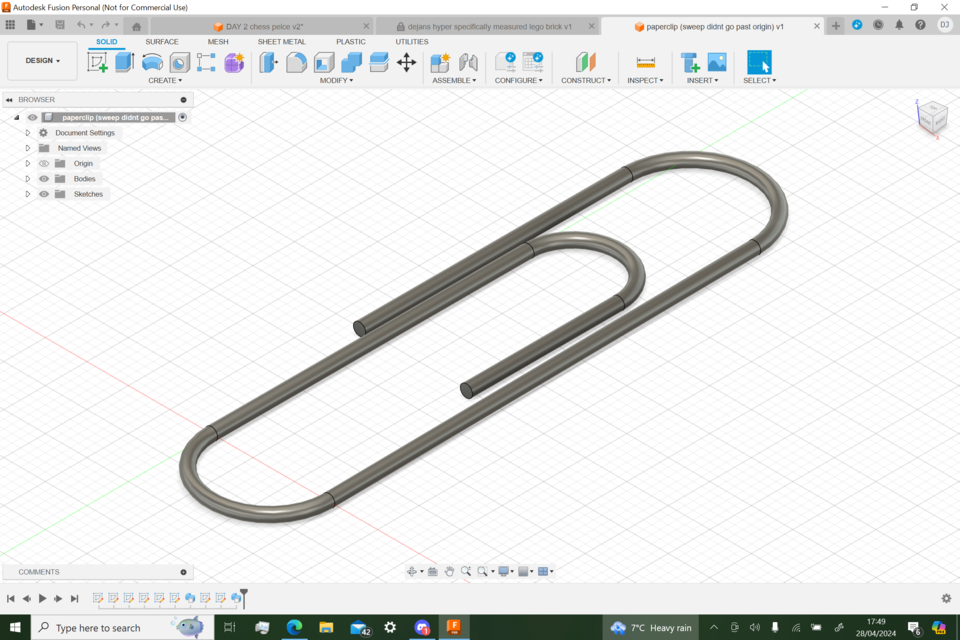The image size is (960, 640).
Task: Launch the Extrude tool
Action: 122,62
